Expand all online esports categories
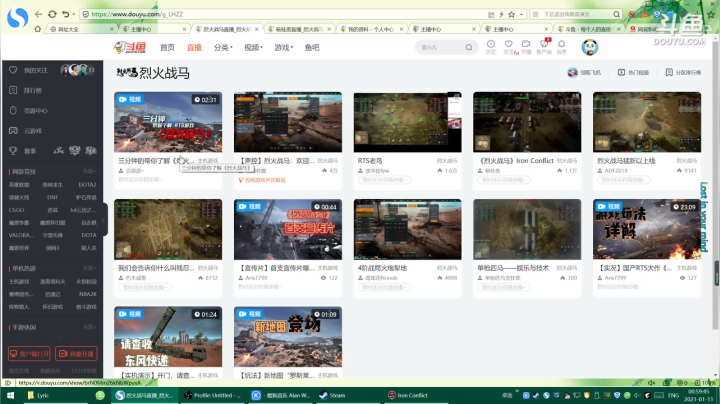The height and width of the screenshot is (404, 720). (90, 171)
